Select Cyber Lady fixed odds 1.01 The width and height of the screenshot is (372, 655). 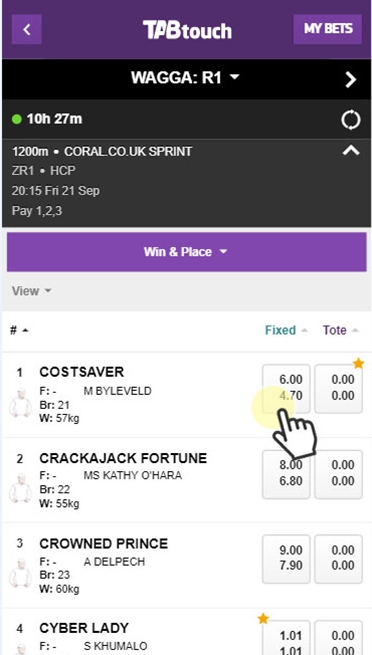[286, 638]
